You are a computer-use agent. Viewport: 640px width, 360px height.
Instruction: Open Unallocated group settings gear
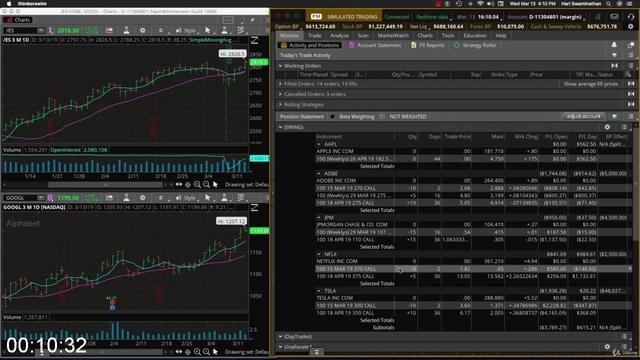pyautogui.click(x=607, y=347)
